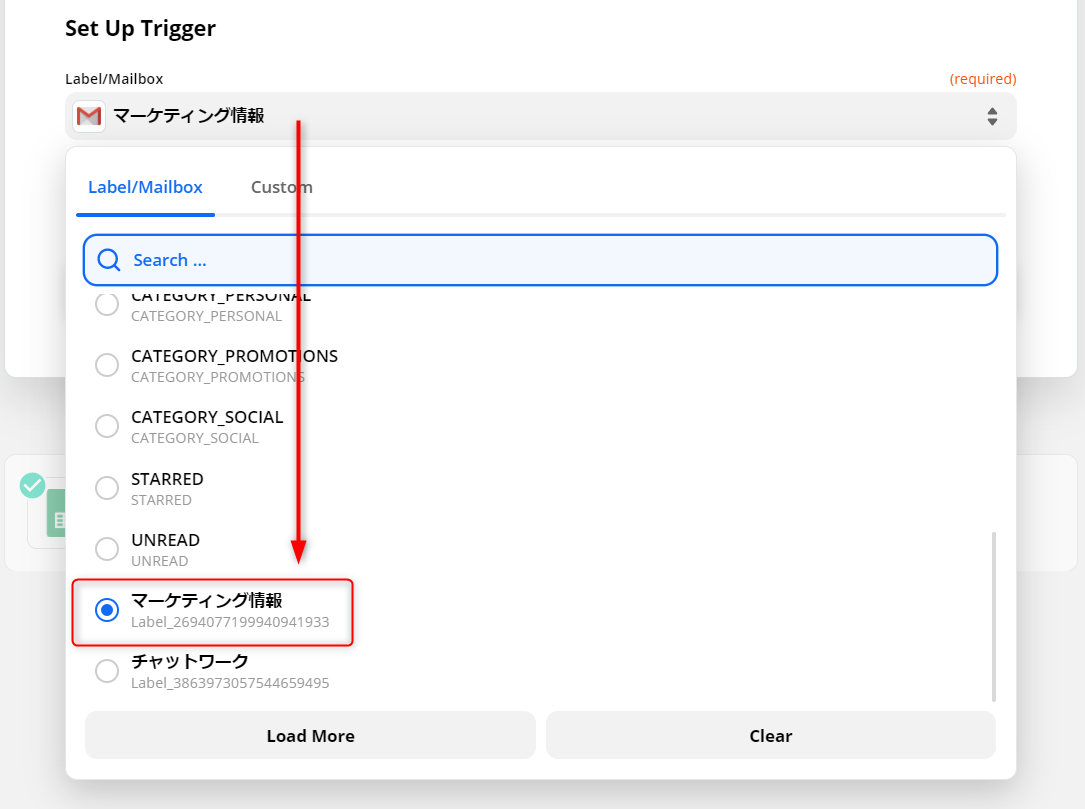Choose the チャットワーク label option

click(x=107, y=671)
